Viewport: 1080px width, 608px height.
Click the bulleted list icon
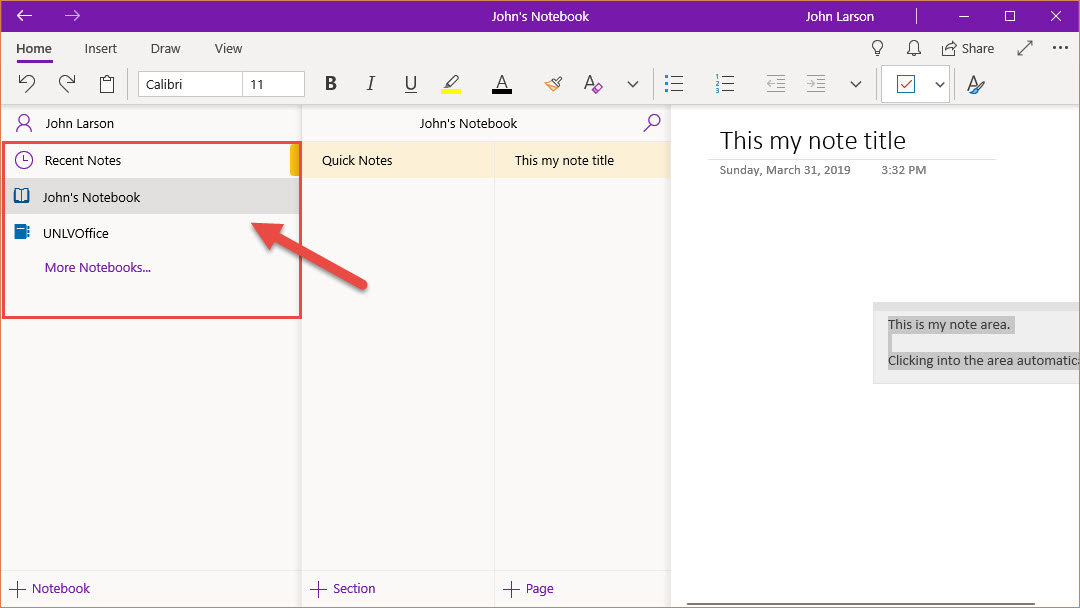point(674,84)
